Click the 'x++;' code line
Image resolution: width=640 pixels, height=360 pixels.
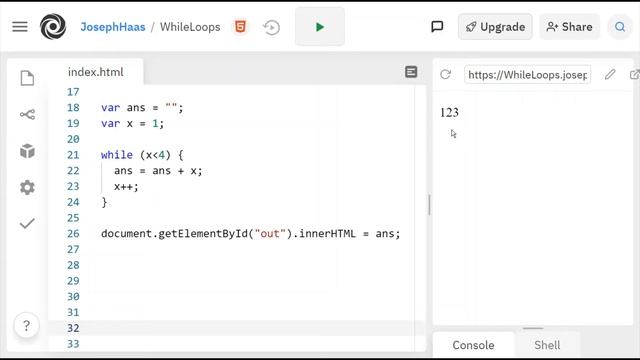(x=126, y=187)
